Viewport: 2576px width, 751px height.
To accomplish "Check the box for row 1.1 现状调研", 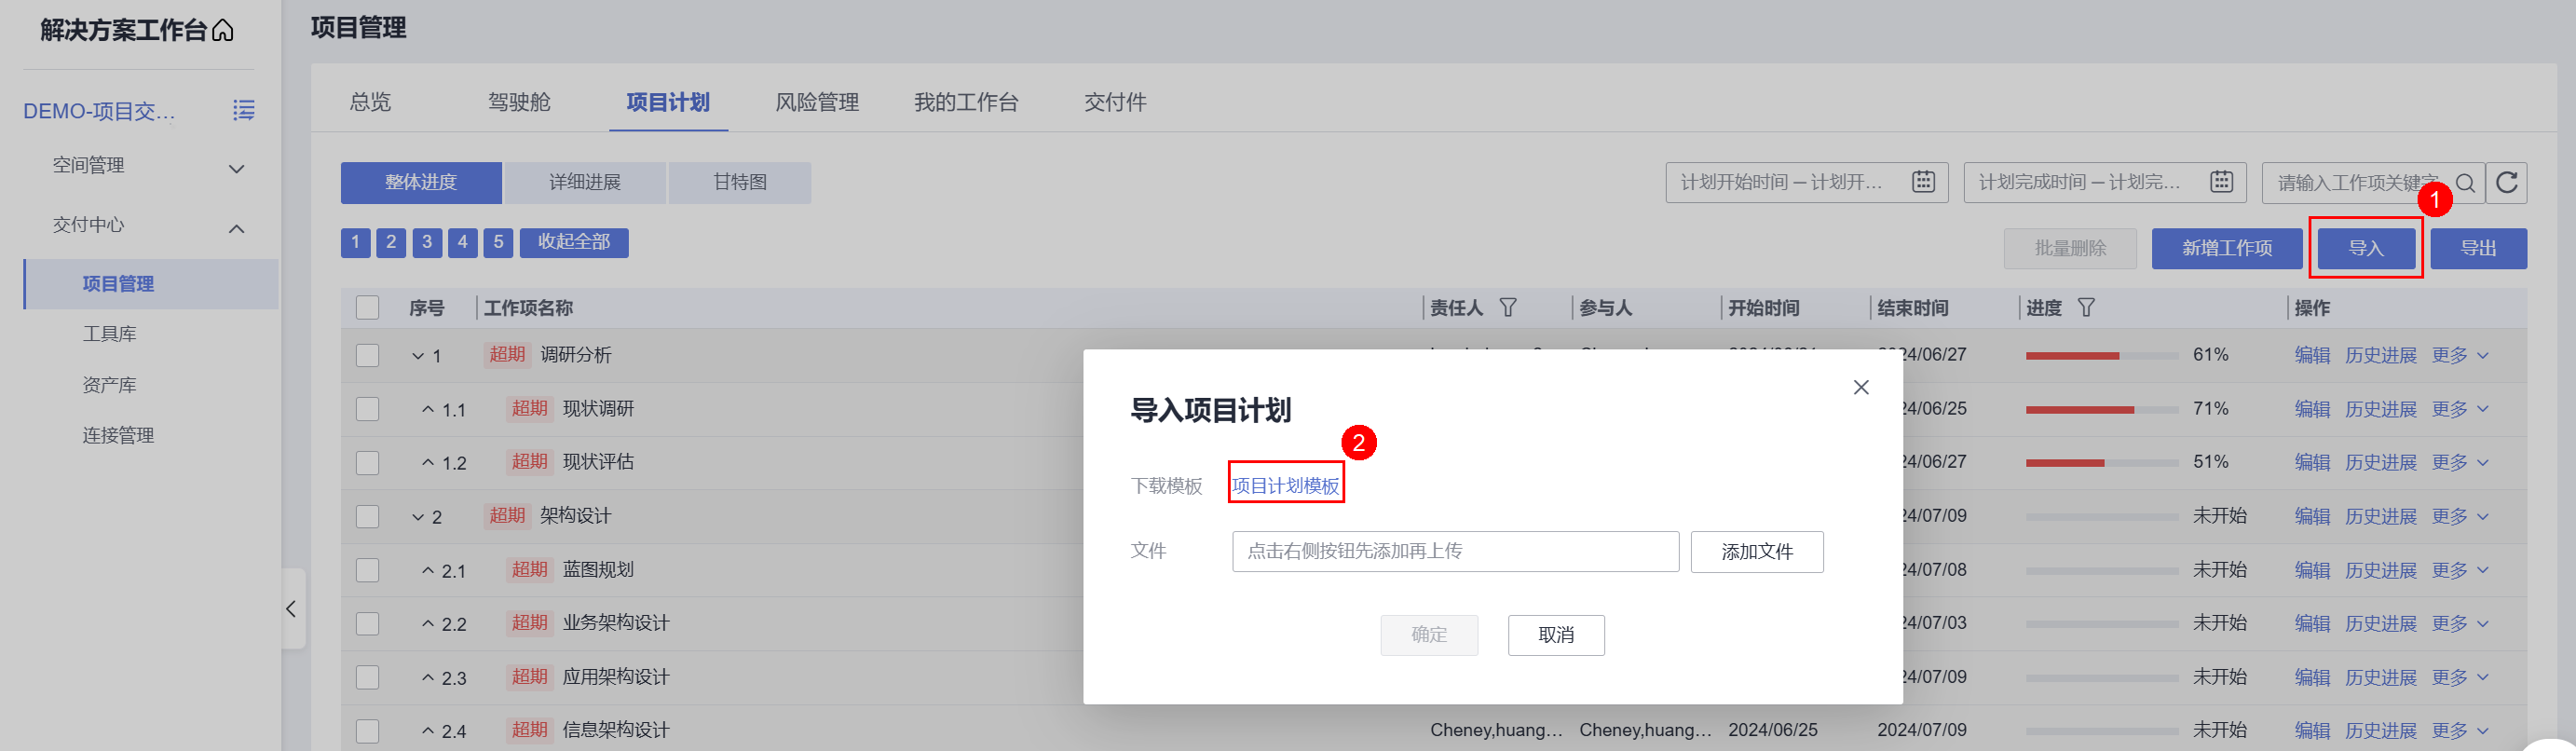I will (x=368, y=409).
